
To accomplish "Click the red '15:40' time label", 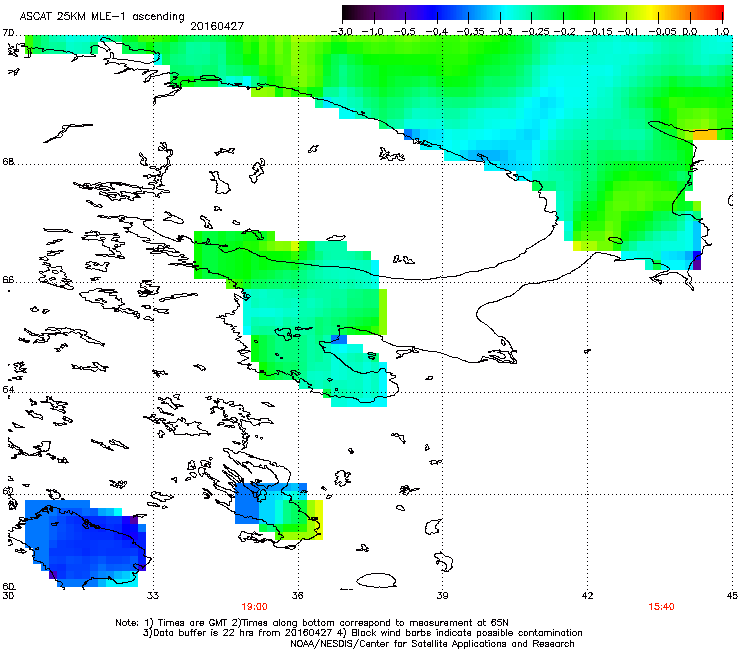I will click(661, 607).
